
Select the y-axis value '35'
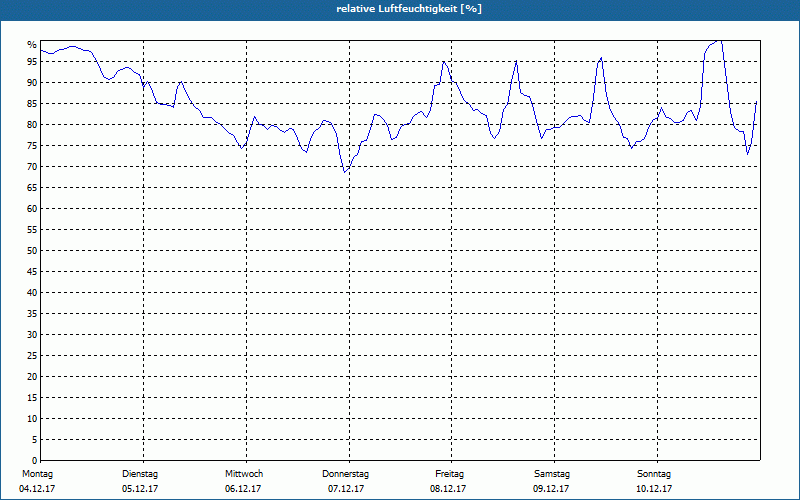(32, 314)
